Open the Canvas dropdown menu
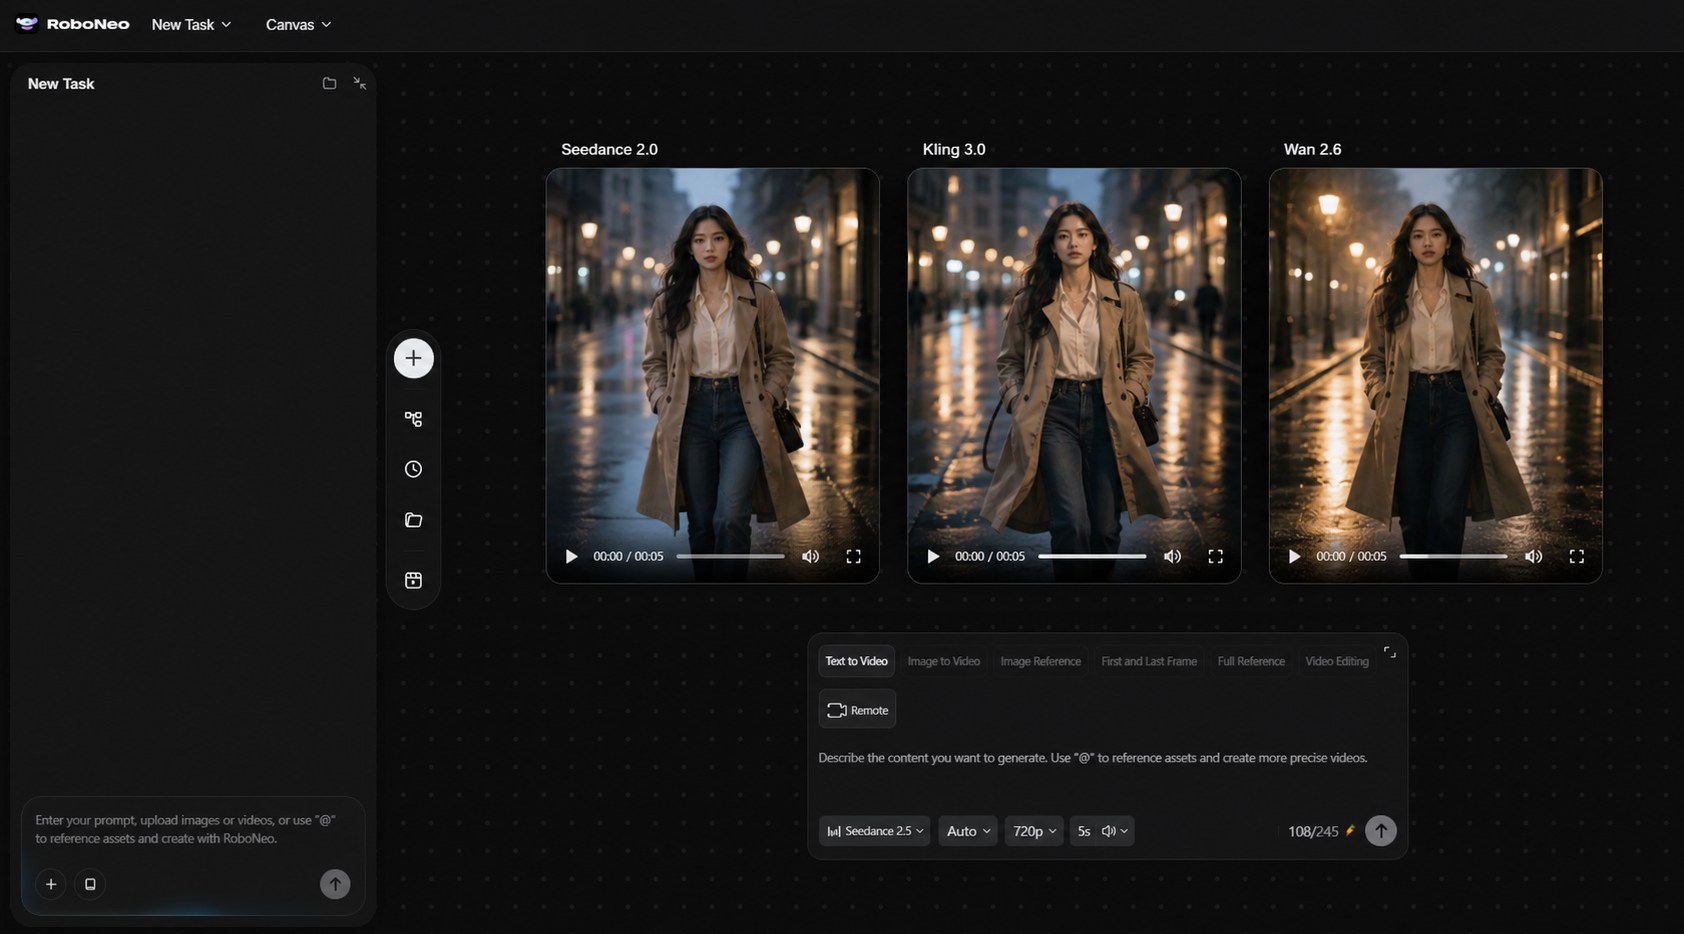This screenshot has height=934, width=1684. point(298,24)
